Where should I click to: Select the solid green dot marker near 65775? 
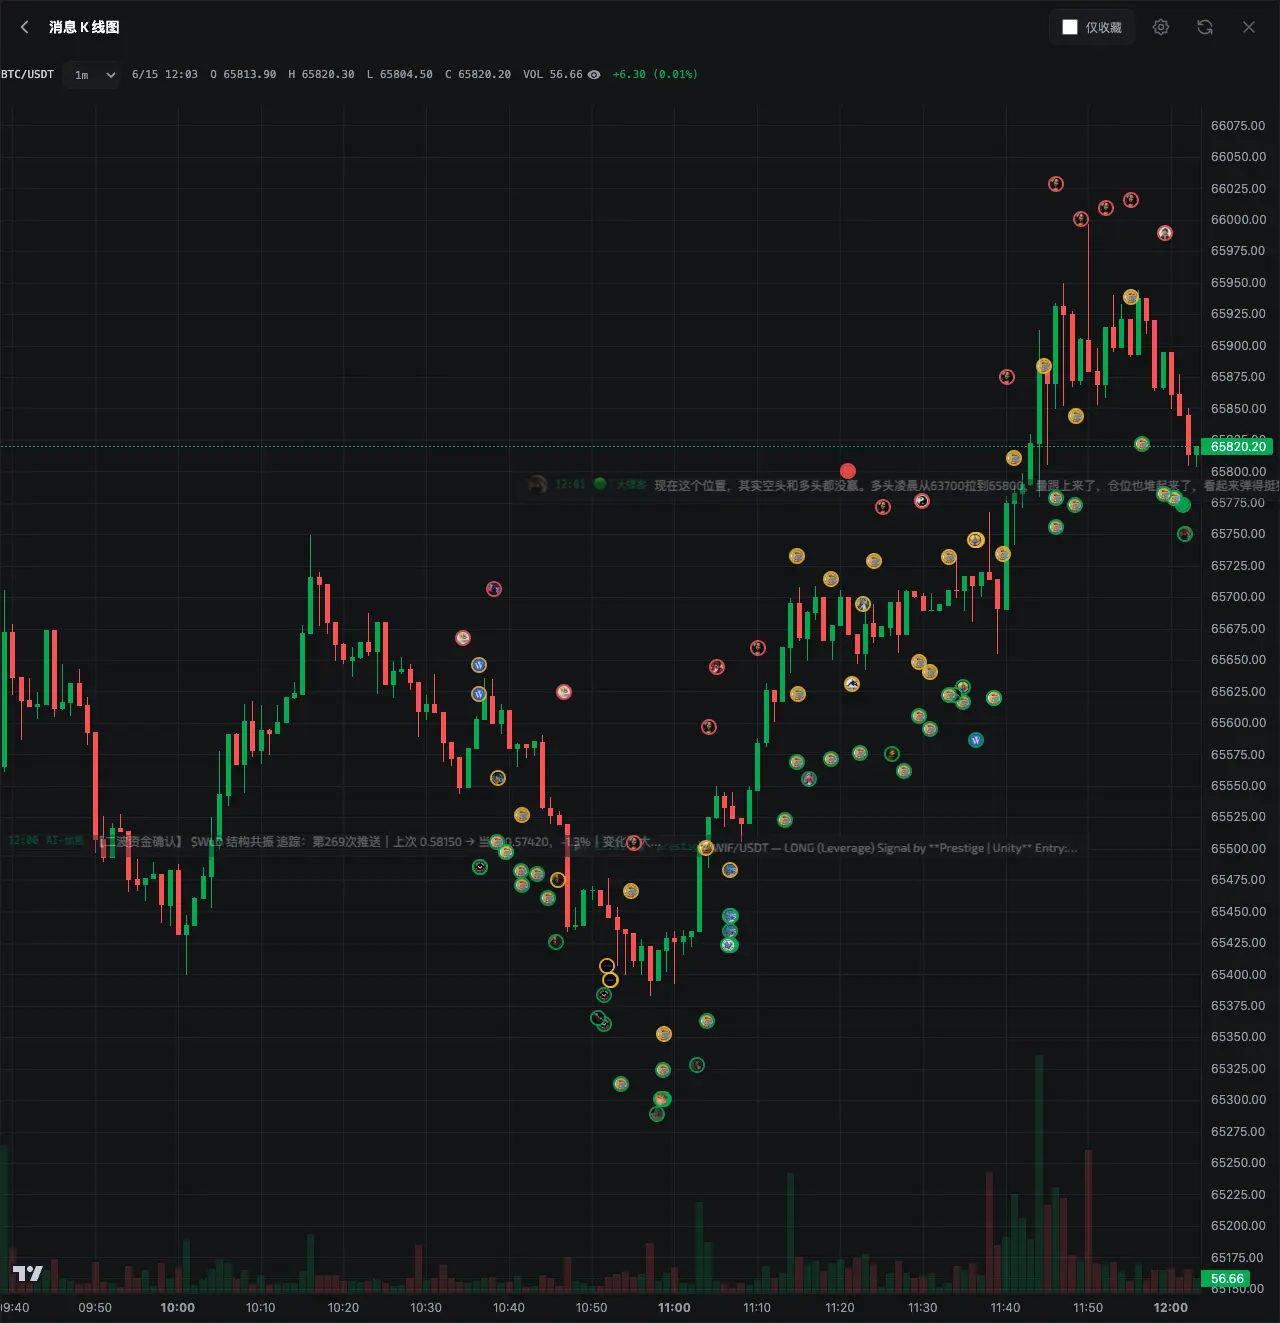(1183, 505)
